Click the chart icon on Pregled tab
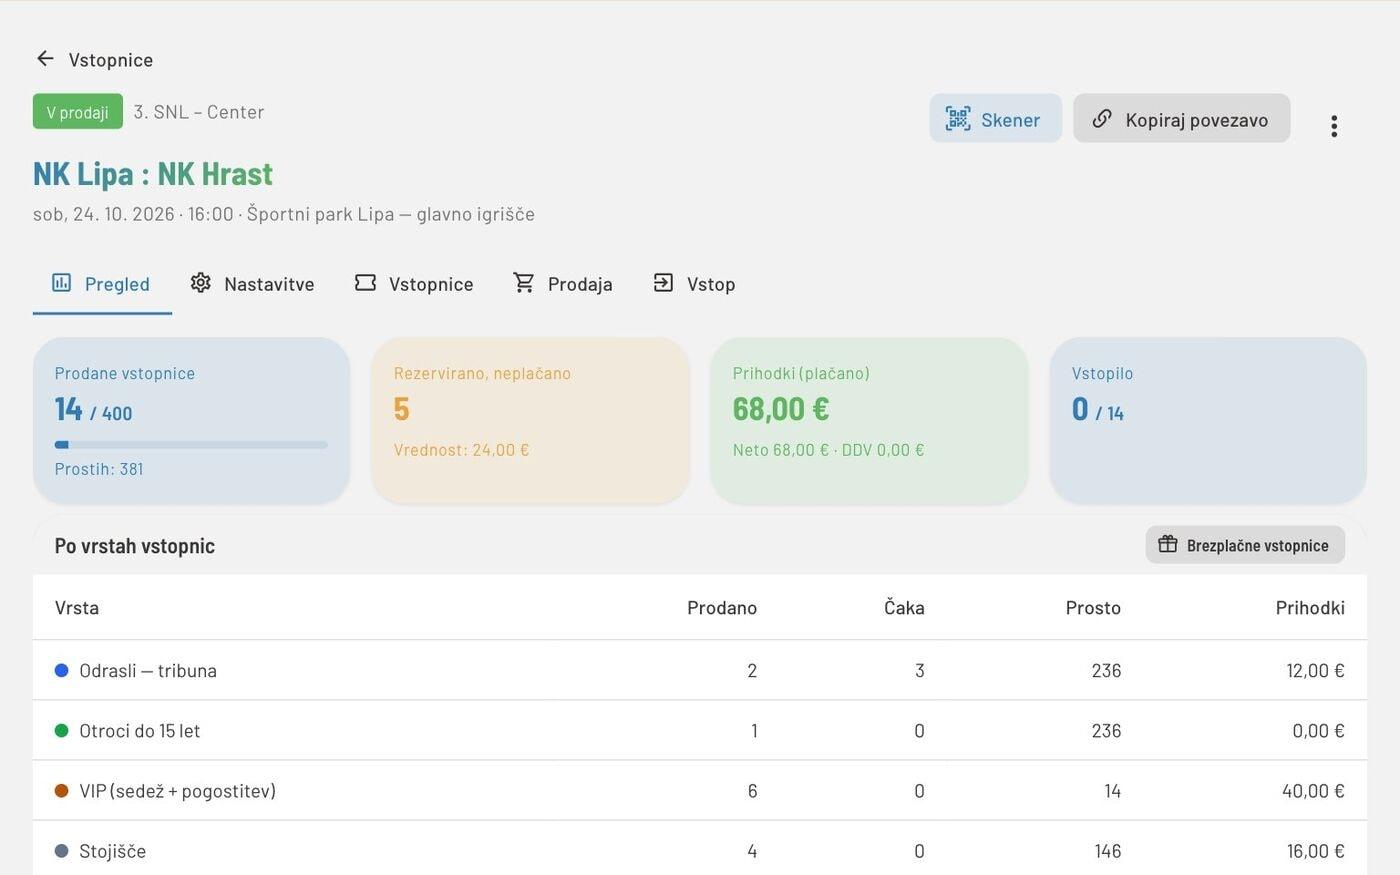The image size is (1400, 875). tap(62, 283)
